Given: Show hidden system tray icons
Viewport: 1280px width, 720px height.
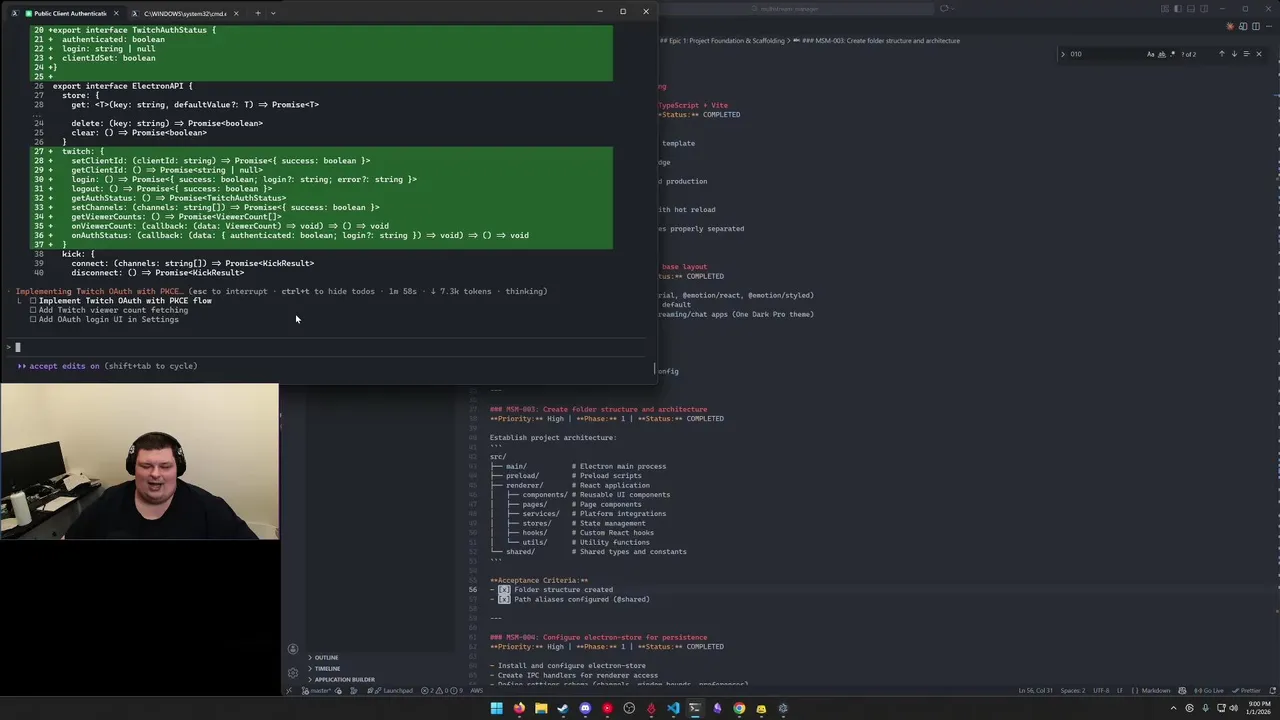Looking at the screenshot, I should tap(1173, 708).
